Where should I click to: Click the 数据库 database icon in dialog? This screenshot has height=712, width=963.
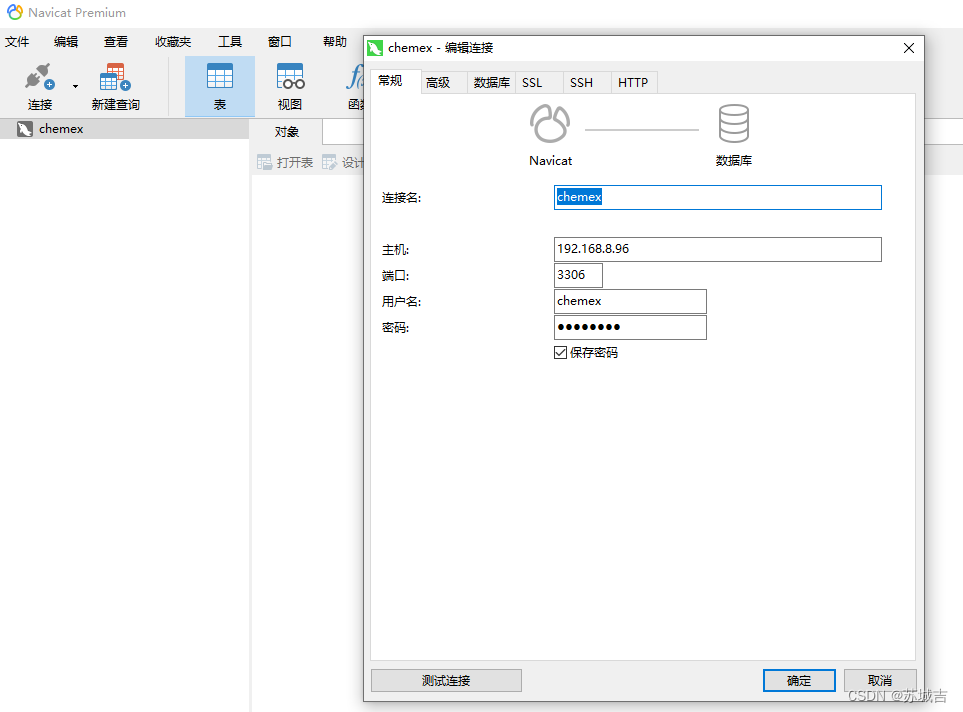pos(733,122)
